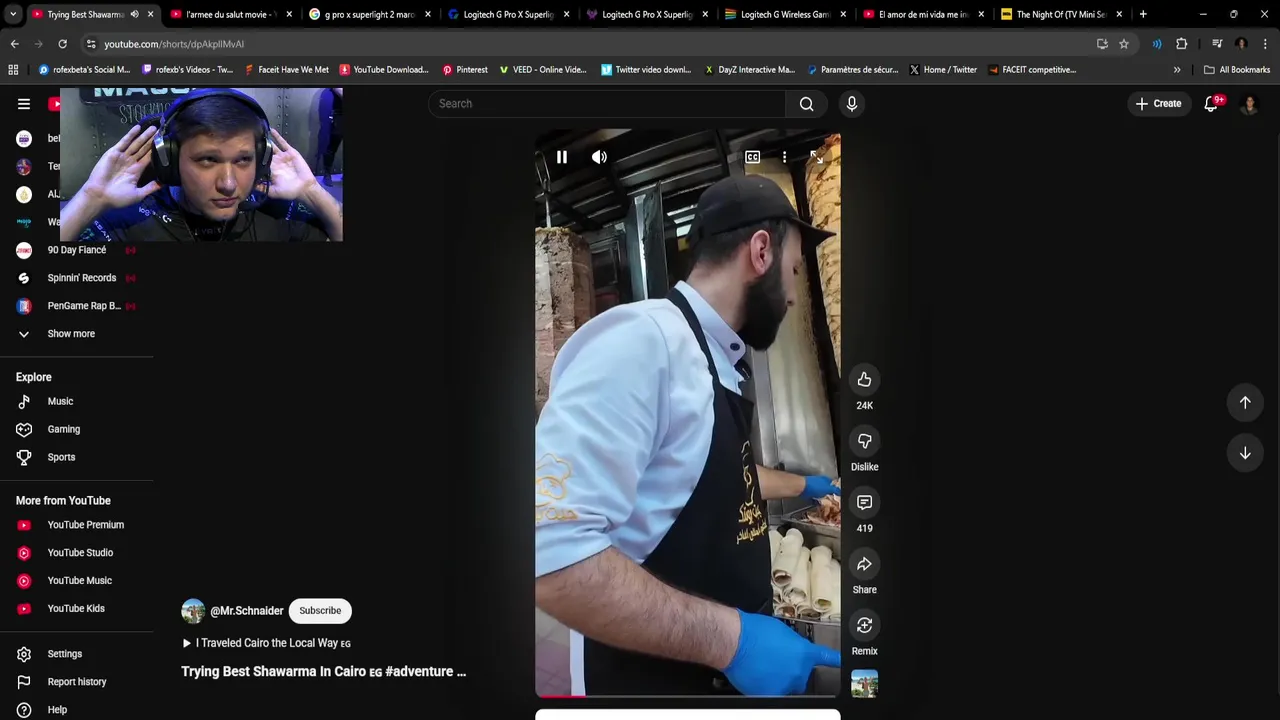1280x720 pixels.
Task: Remix this Short
Action: (864, 625)
